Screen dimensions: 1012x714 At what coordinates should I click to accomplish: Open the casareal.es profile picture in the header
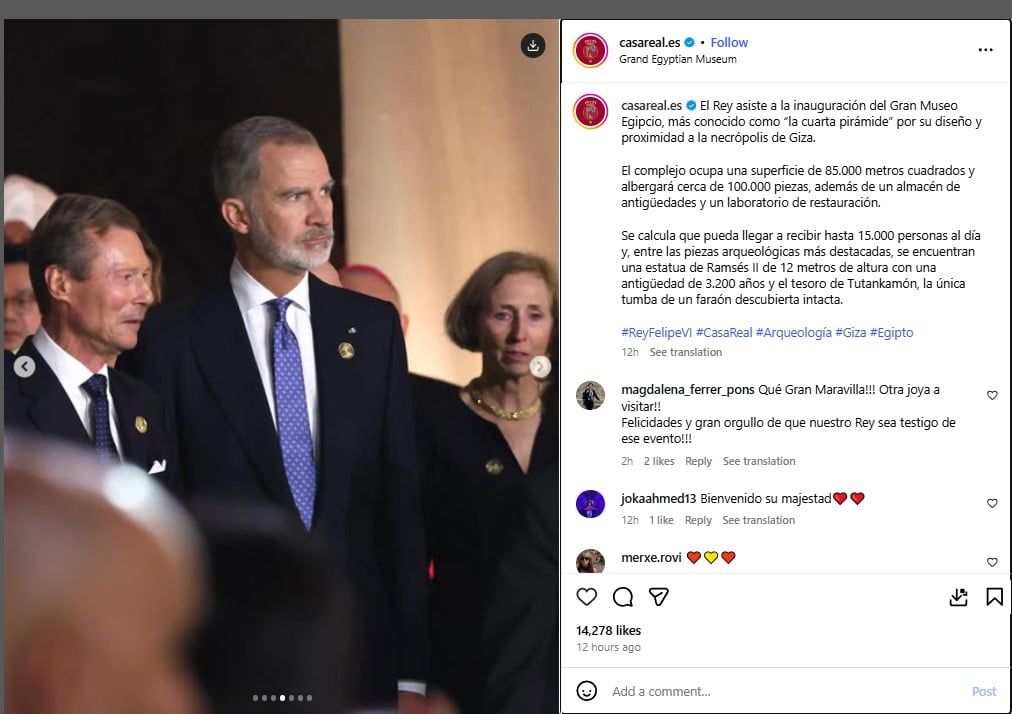point(590,50)
